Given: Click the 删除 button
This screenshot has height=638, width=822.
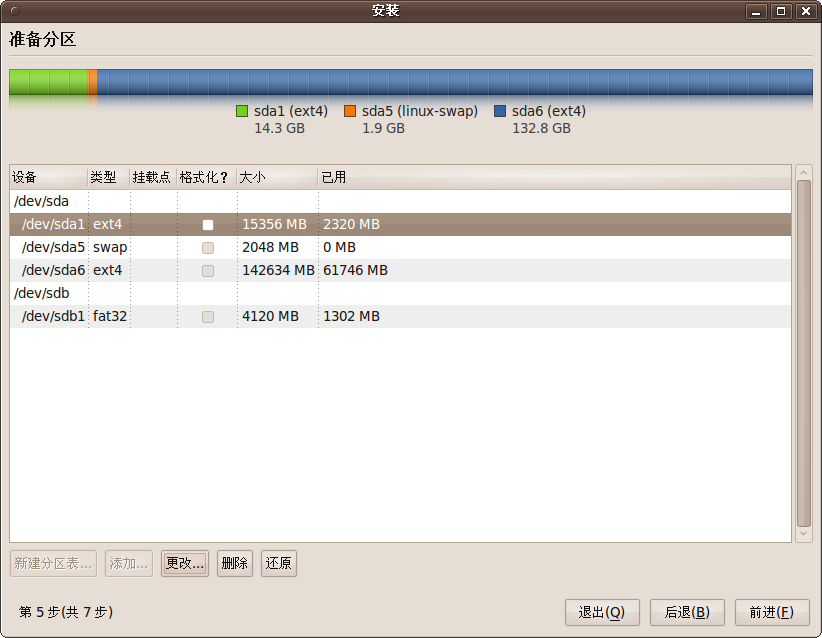Looking at the screenshot, I should (x=235, y=564).
